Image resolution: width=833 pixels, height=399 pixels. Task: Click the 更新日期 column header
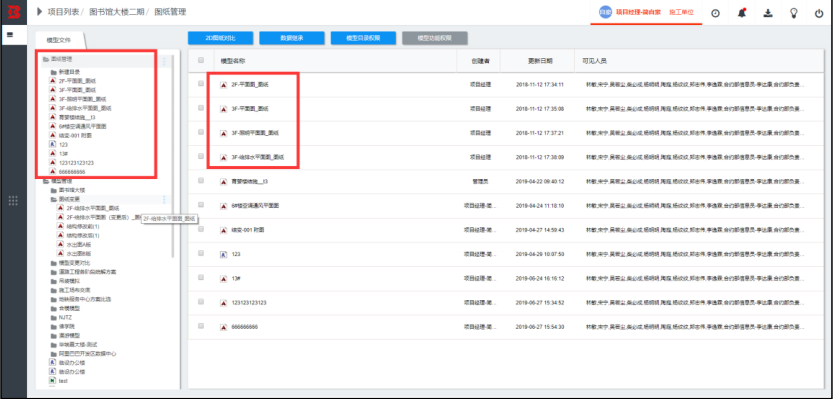[x=540, y=61]
